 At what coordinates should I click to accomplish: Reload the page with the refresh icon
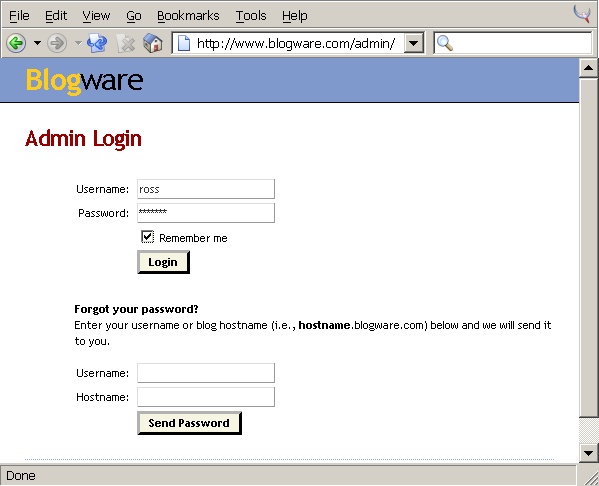click(97, 43)
